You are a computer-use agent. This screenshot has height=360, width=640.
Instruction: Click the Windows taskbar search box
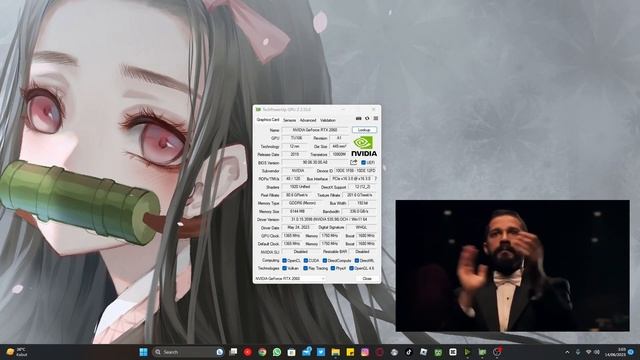[x=188, y=352]
